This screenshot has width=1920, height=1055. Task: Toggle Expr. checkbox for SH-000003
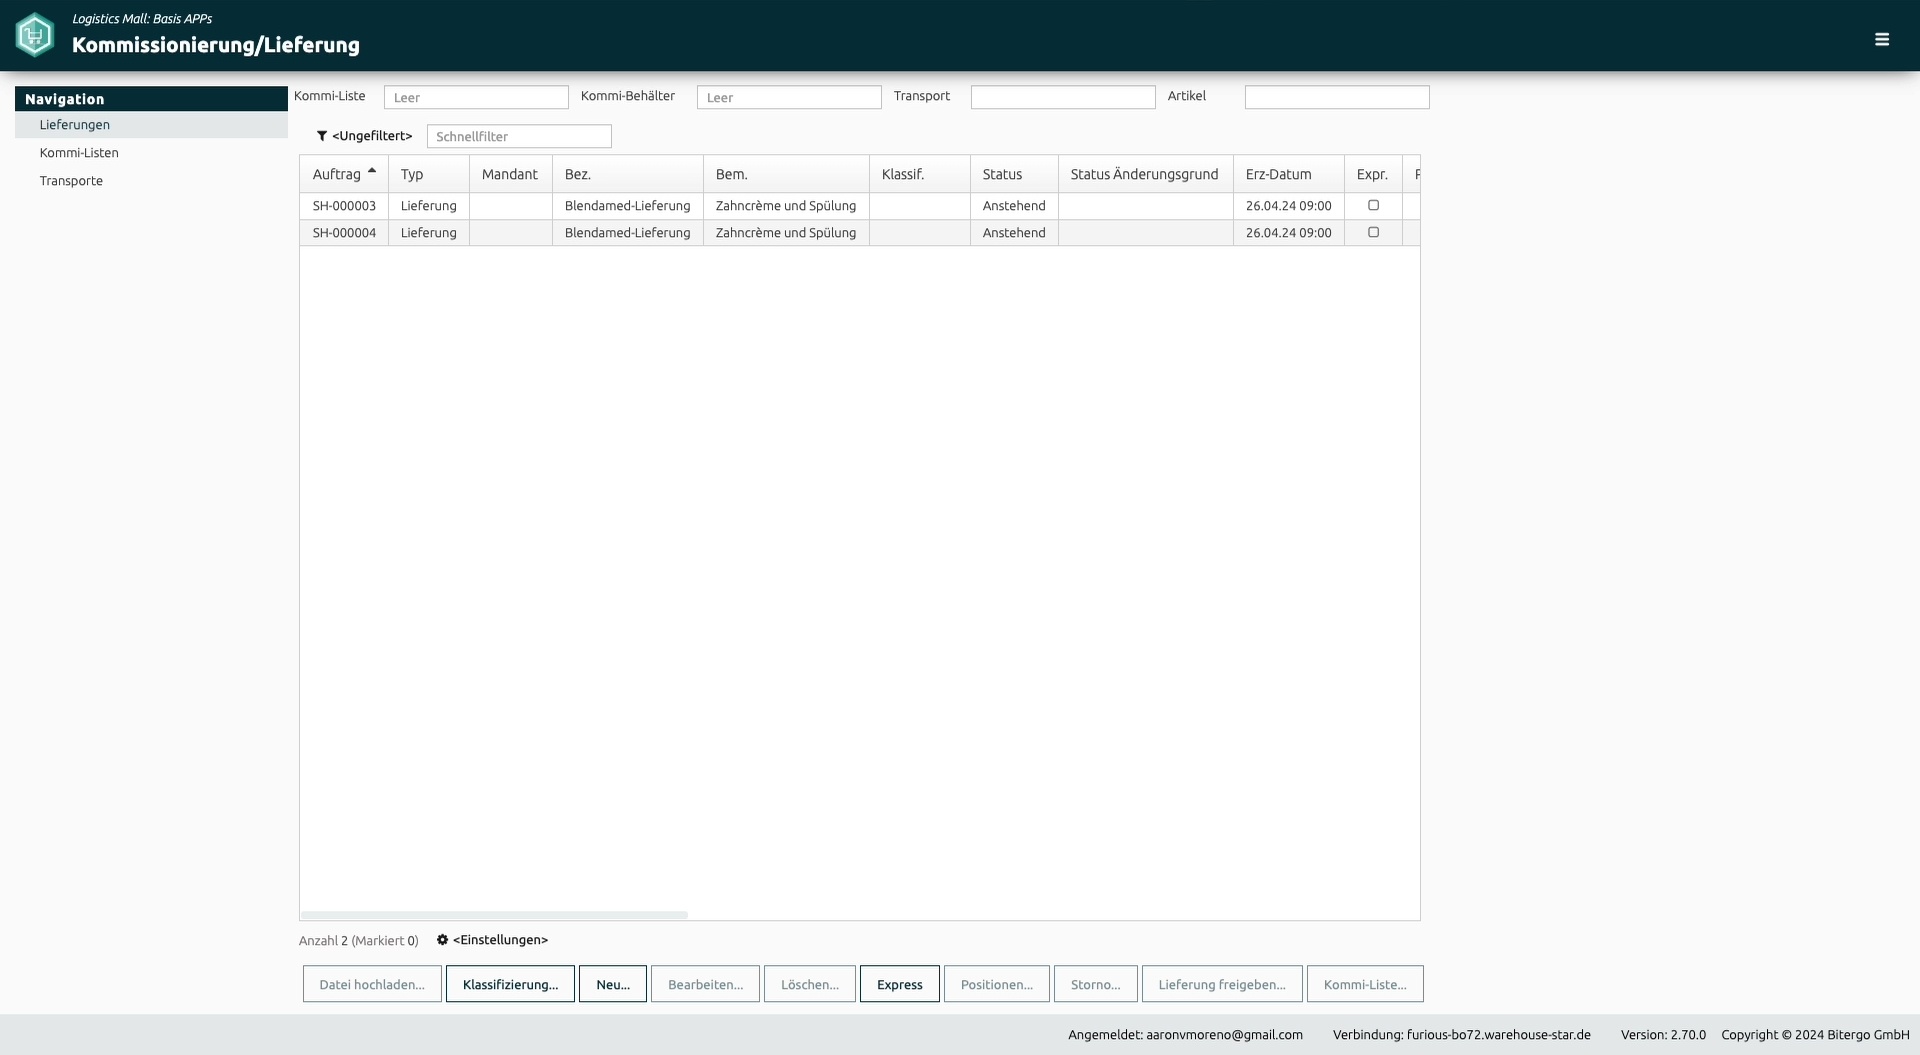coord(1373,205)
